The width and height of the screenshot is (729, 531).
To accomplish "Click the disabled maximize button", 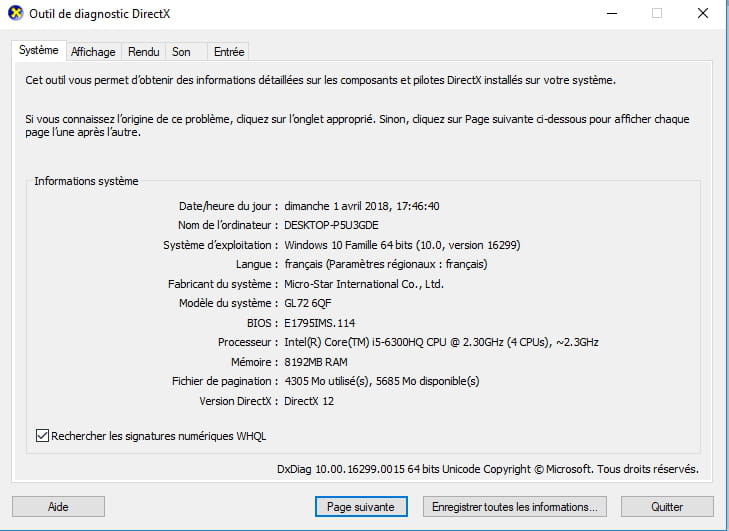I will 657,13.
